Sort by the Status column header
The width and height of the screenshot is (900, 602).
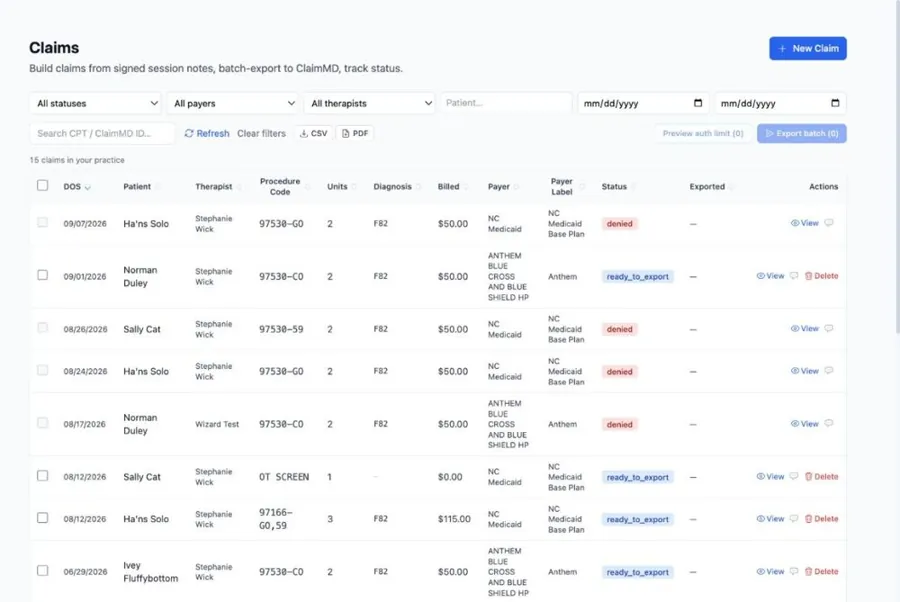tap(618, 187)
